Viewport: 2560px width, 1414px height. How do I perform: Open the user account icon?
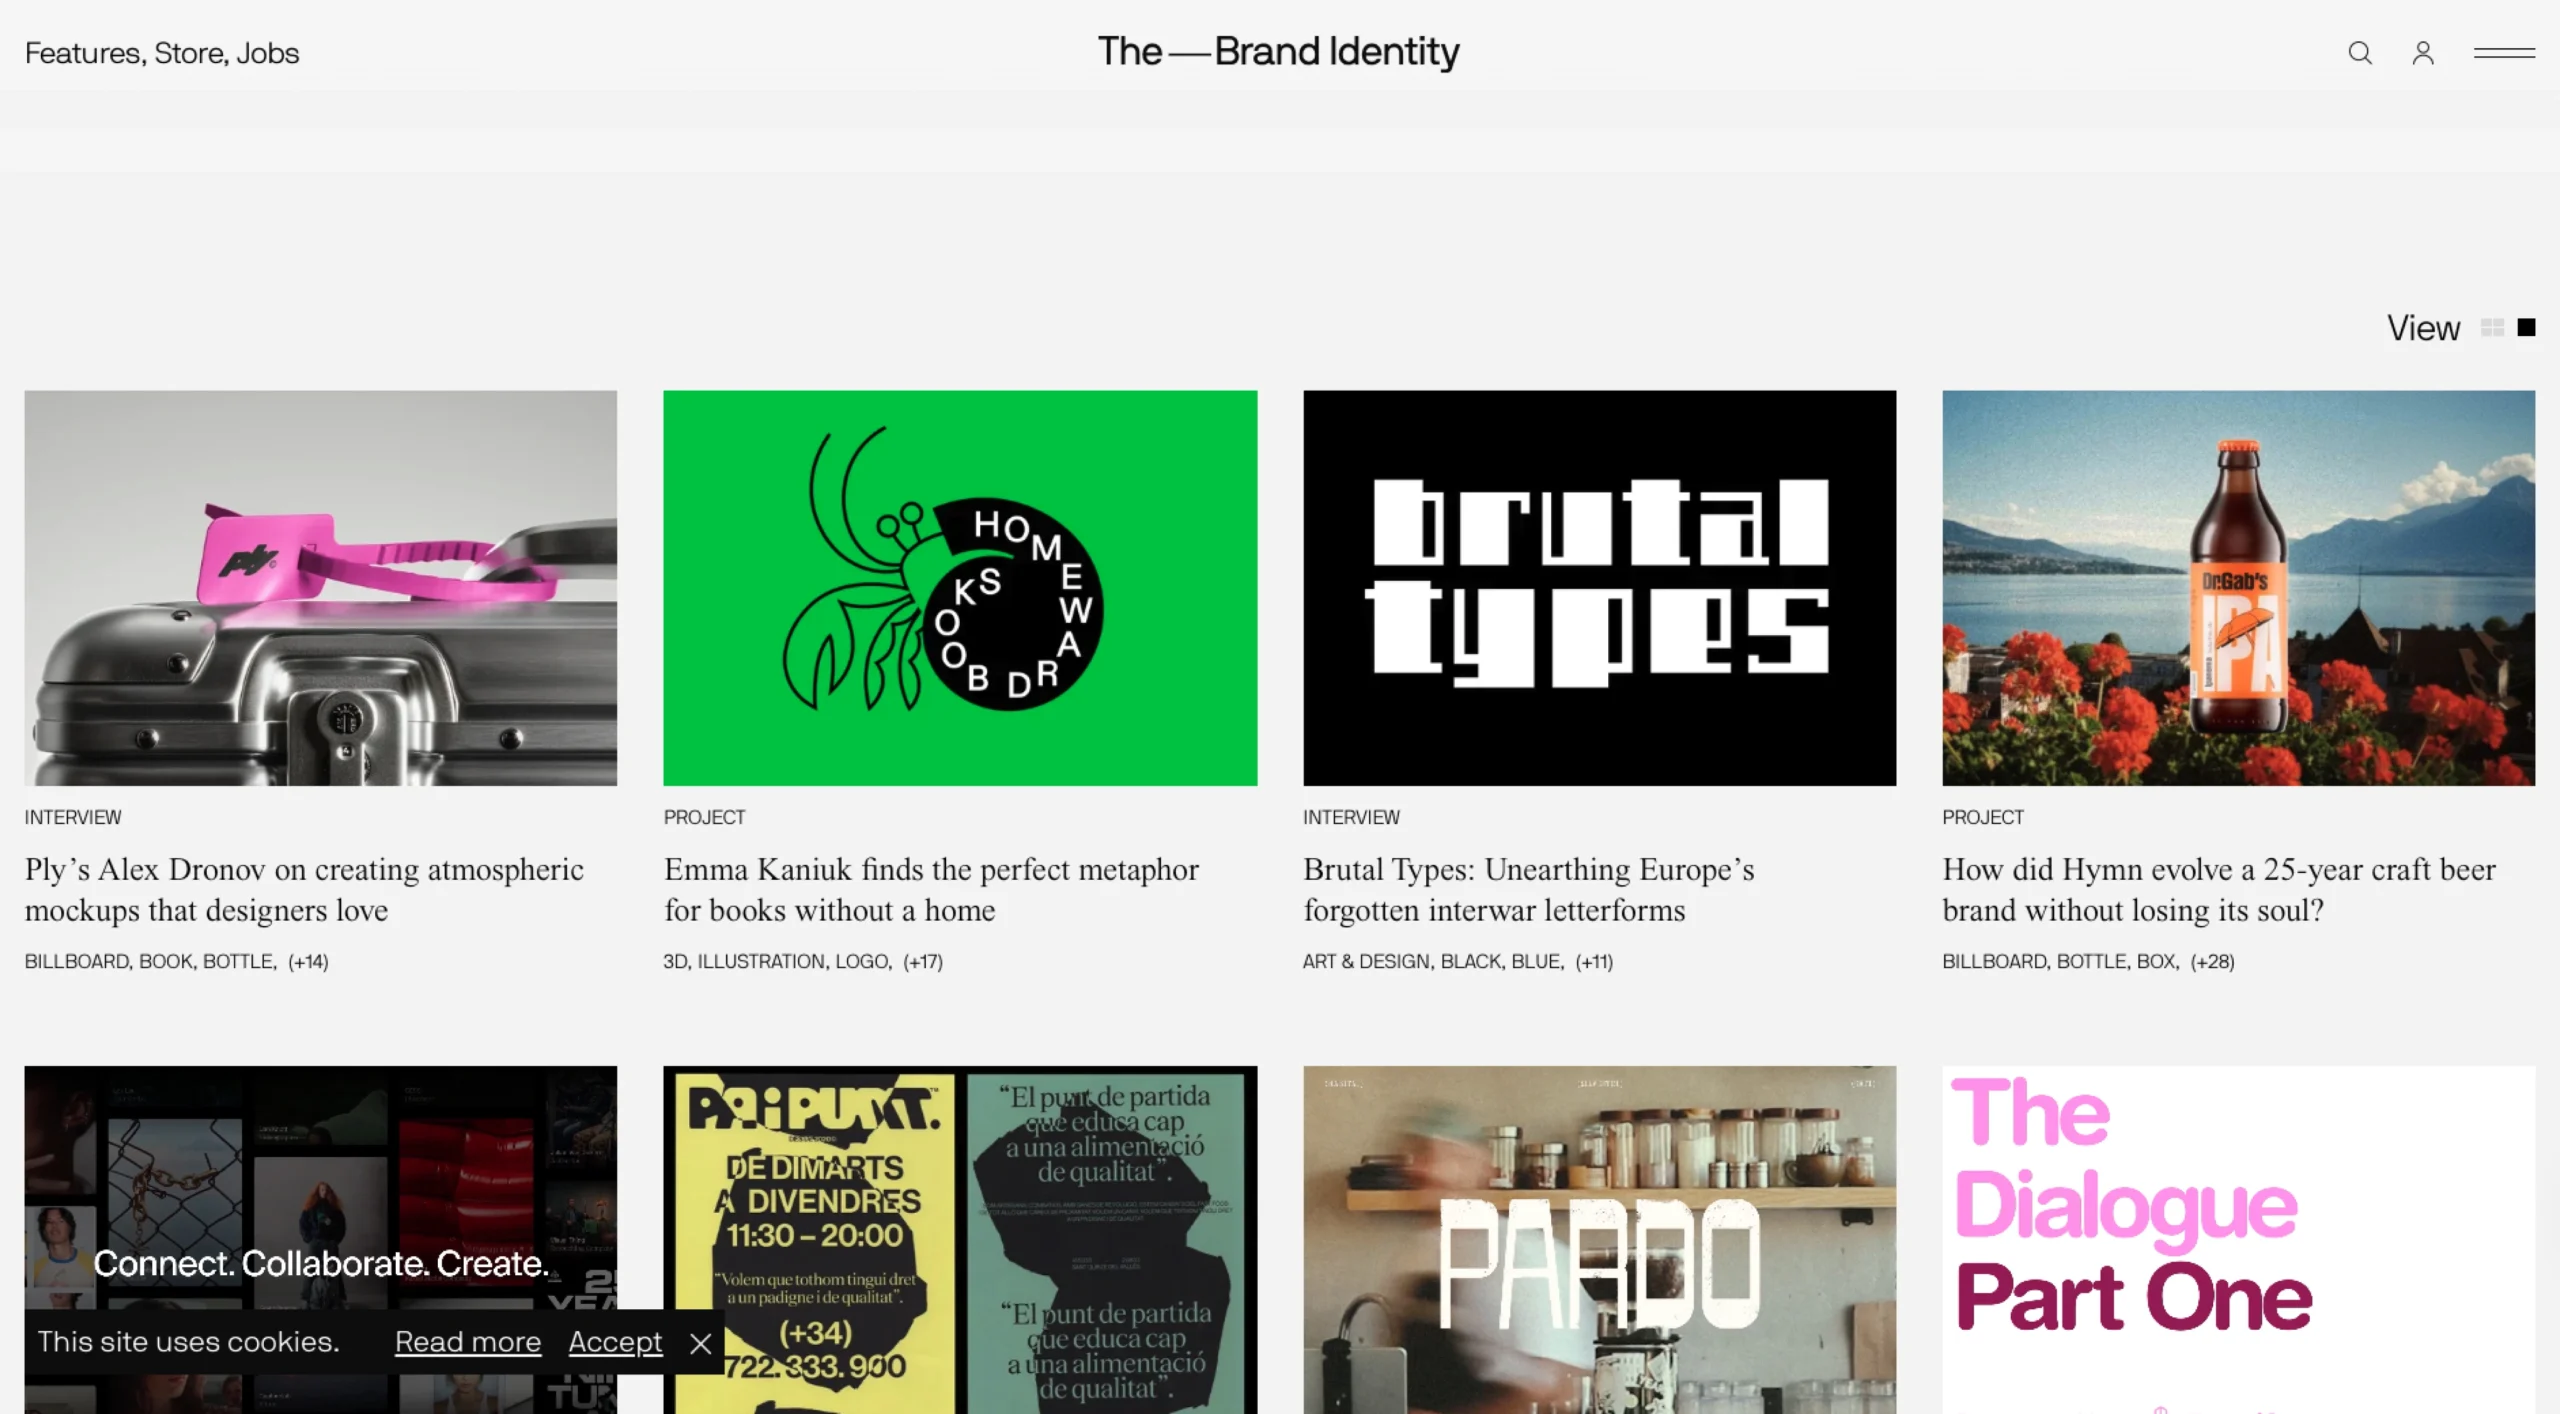point(2423,53)
